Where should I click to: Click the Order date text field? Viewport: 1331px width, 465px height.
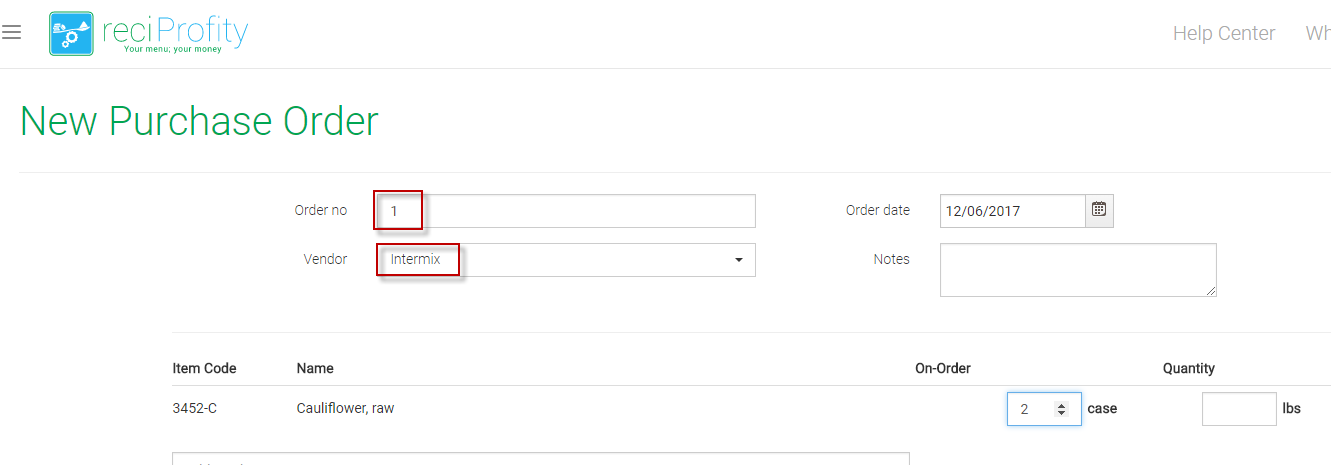(1011, 211)
